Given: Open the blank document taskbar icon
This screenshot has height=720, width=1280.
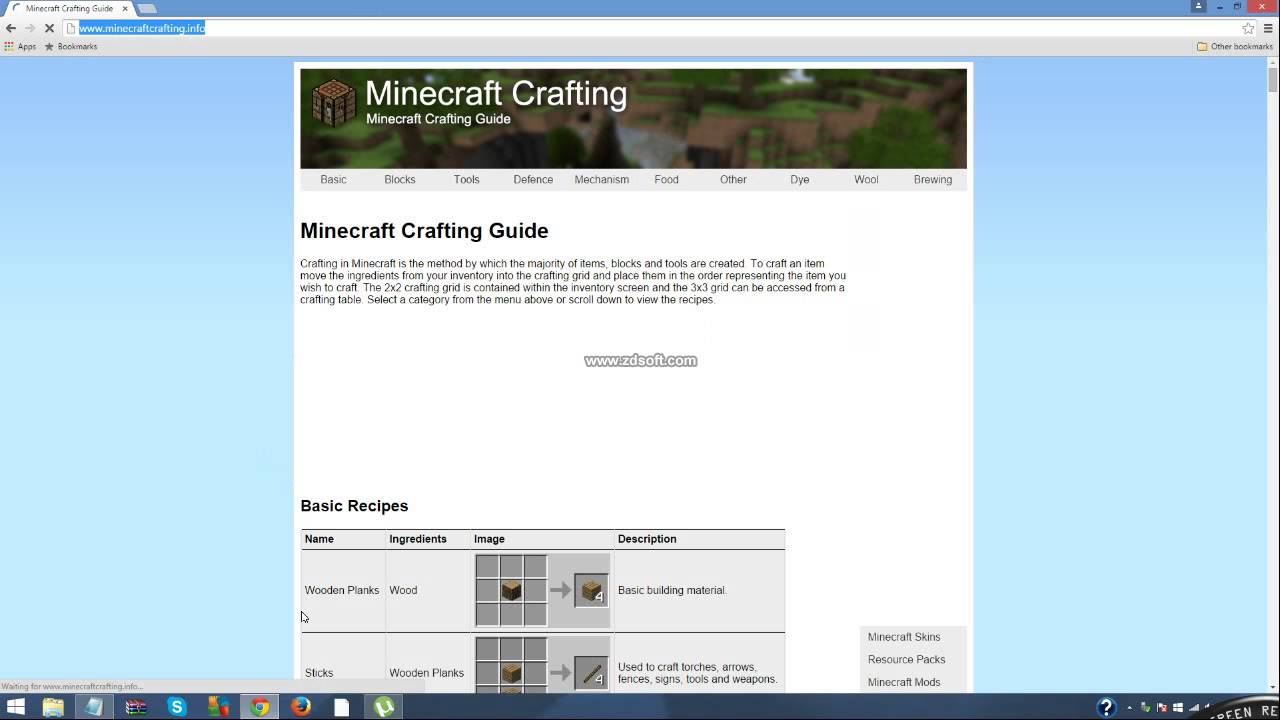Looking at the screenshot, I should pos(342,707).
